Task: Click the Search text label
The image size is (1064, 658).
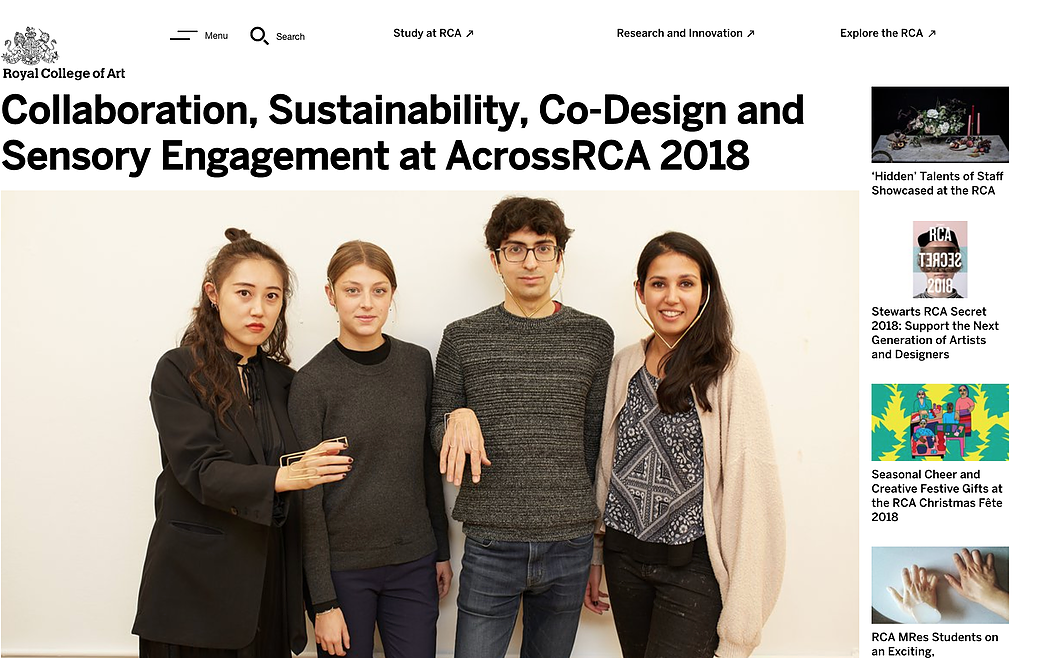Action: coord(290,37)
